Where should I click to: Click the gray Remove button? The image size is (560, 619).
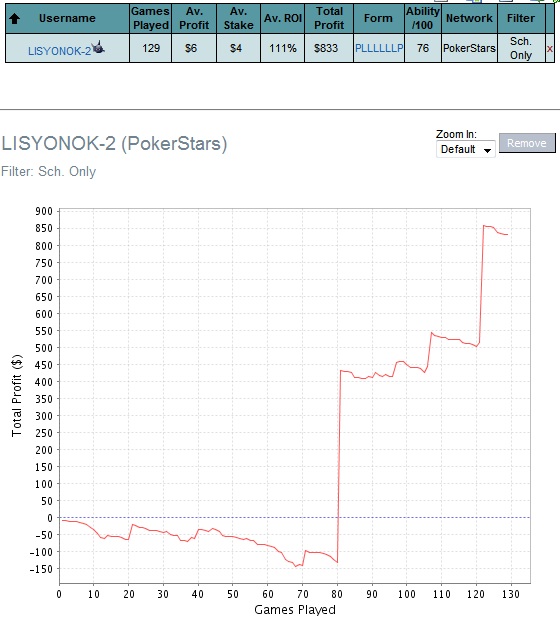[527, 143]
